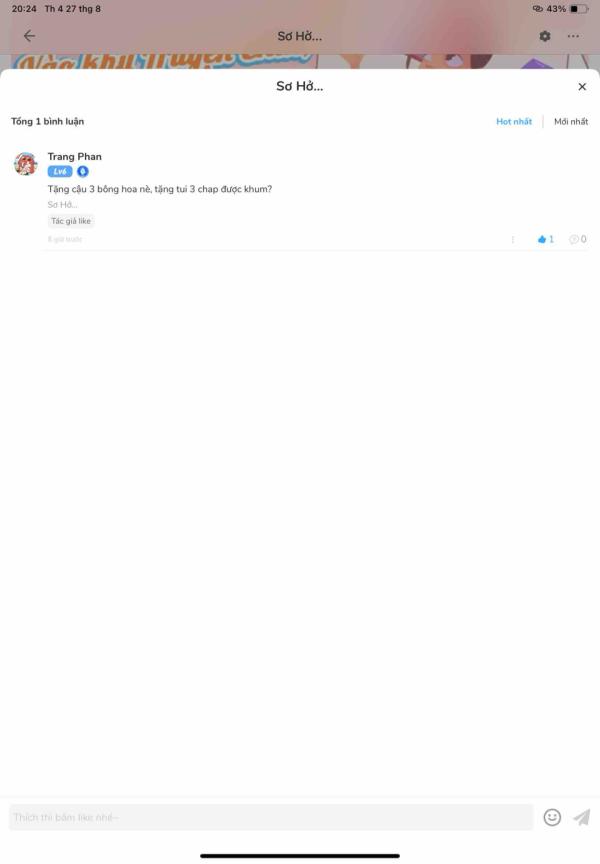Like Trang Phan's comment with thumbs-up

tap(545, 239)
